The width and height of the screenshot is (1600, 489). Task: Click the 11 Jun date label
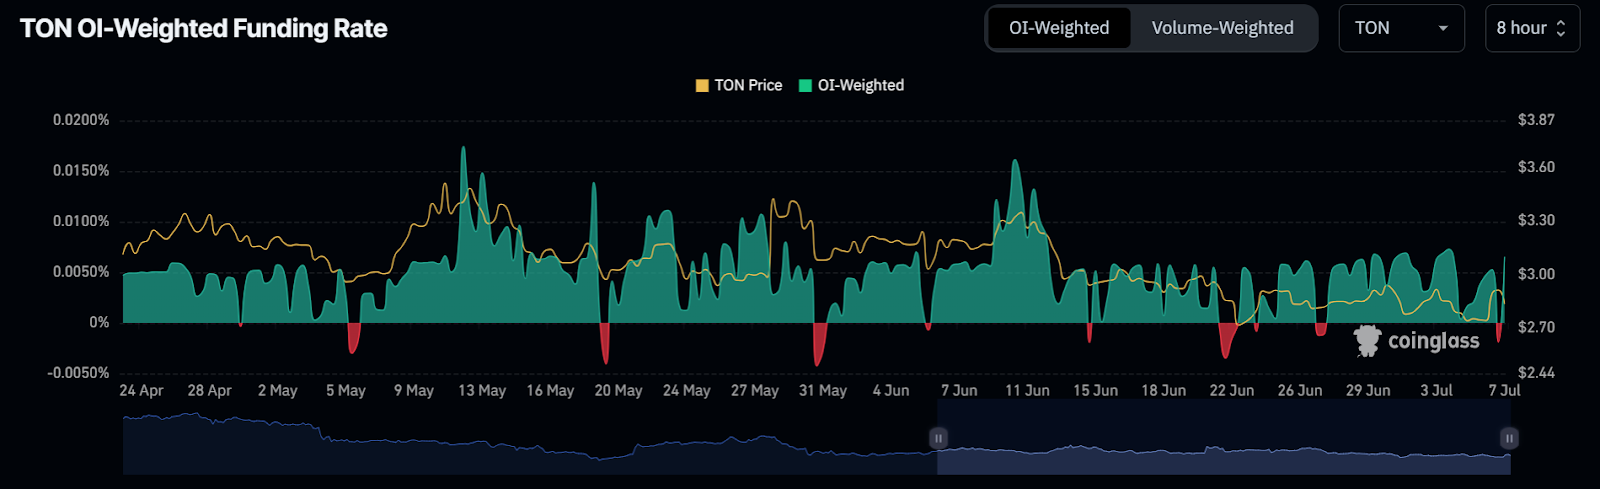1027,390
